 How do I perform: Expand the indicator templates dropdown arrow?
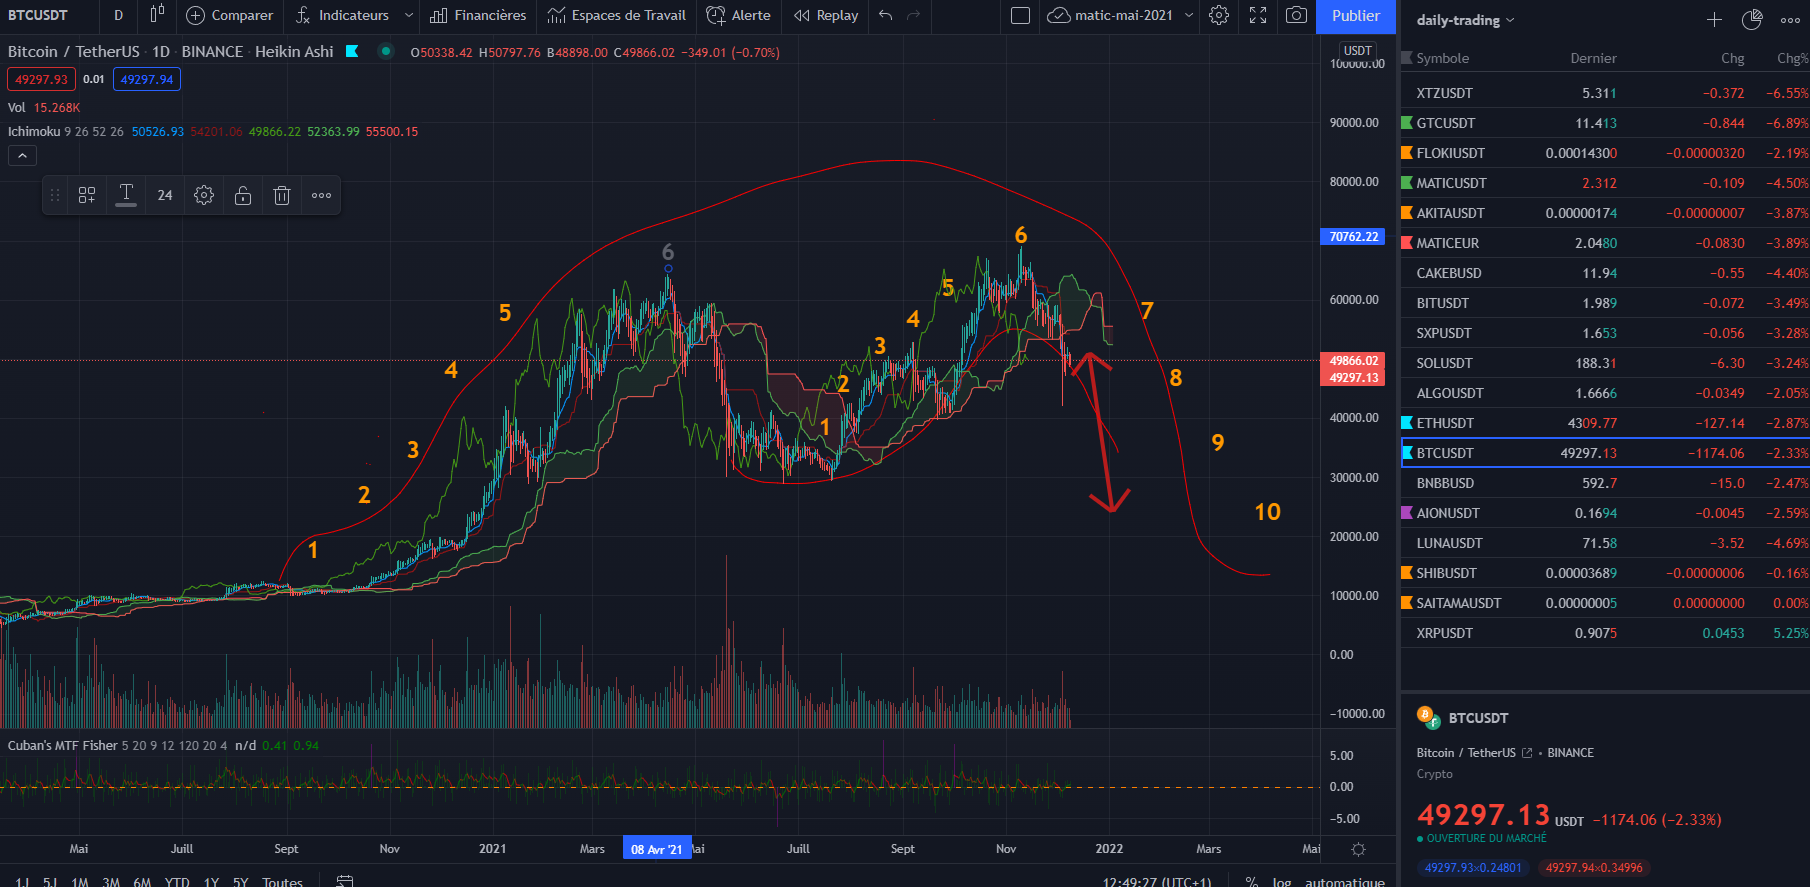409,15
